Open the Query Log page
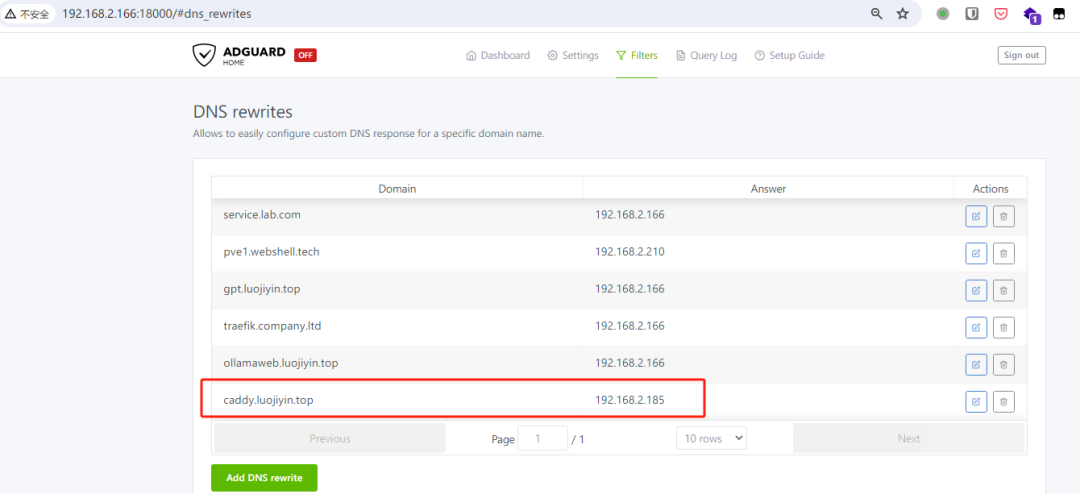The width and height of the screenshot is (1080, 494). (x=706, y=56)
